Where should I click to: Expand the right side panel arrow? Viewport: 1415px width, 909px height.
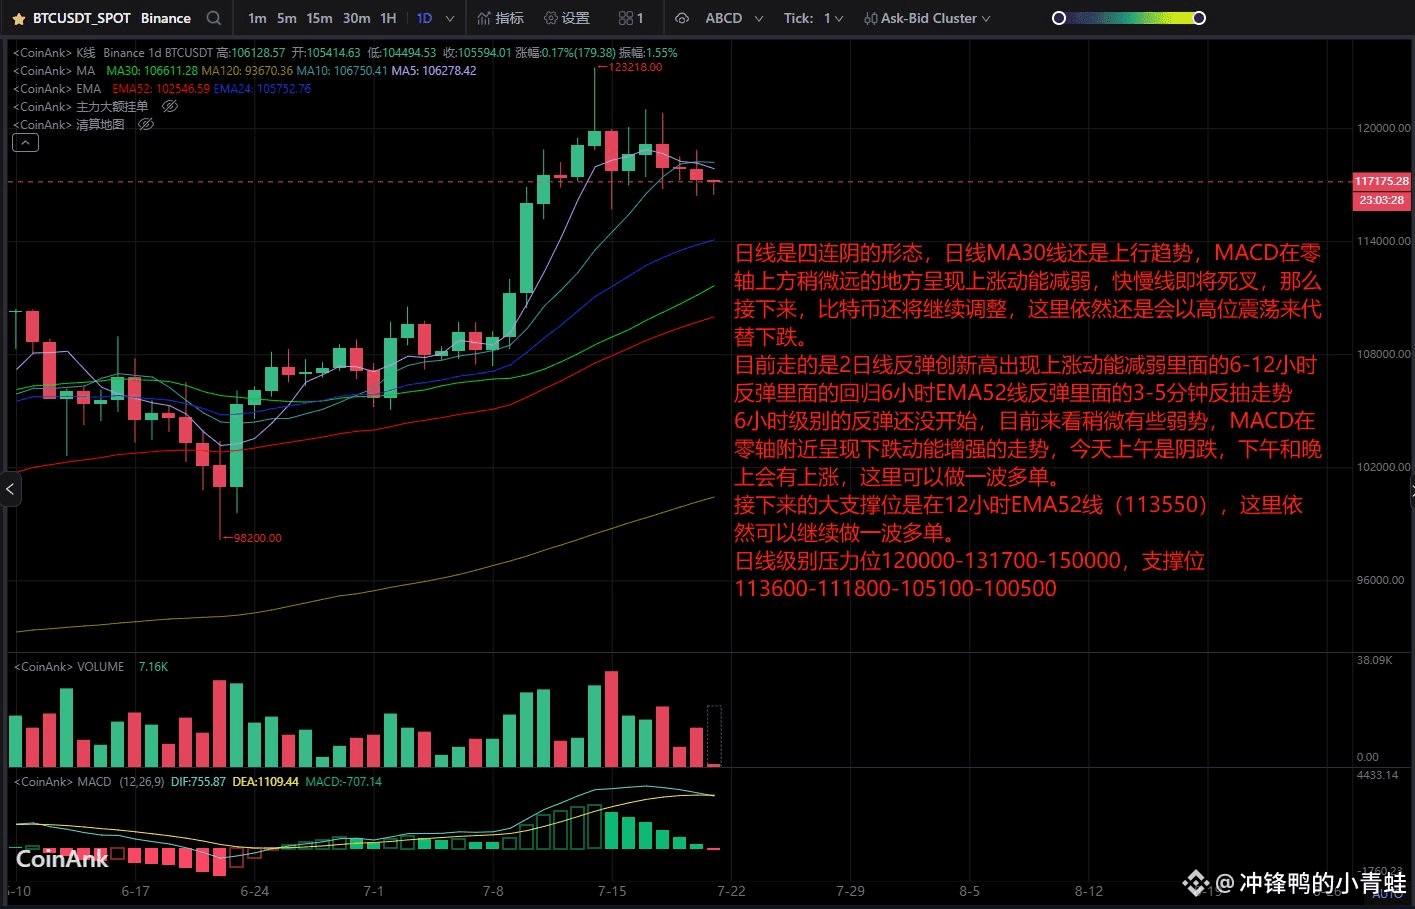click(x=1411, y=489)
